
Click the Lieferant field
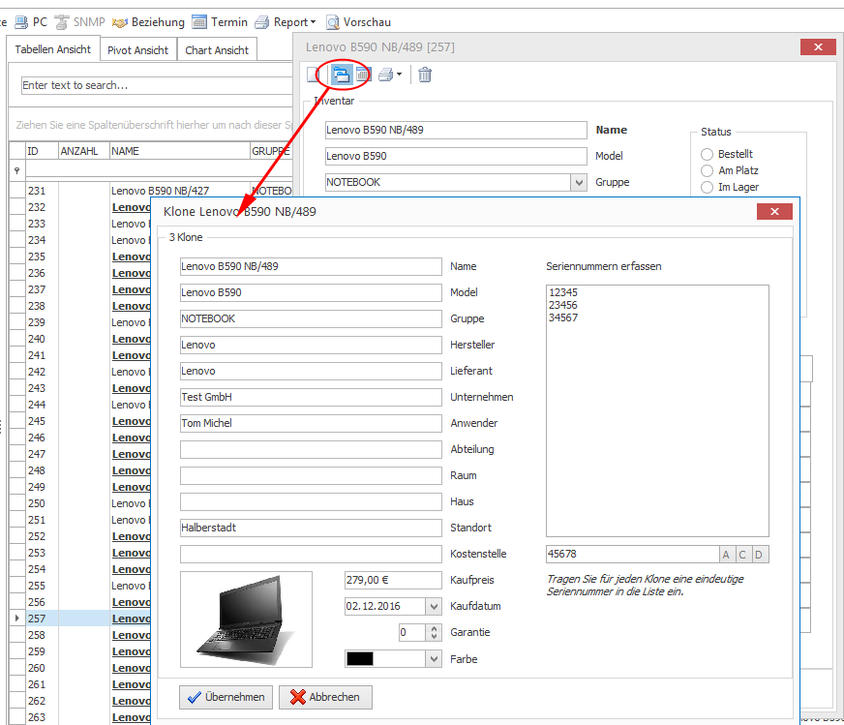311,371
